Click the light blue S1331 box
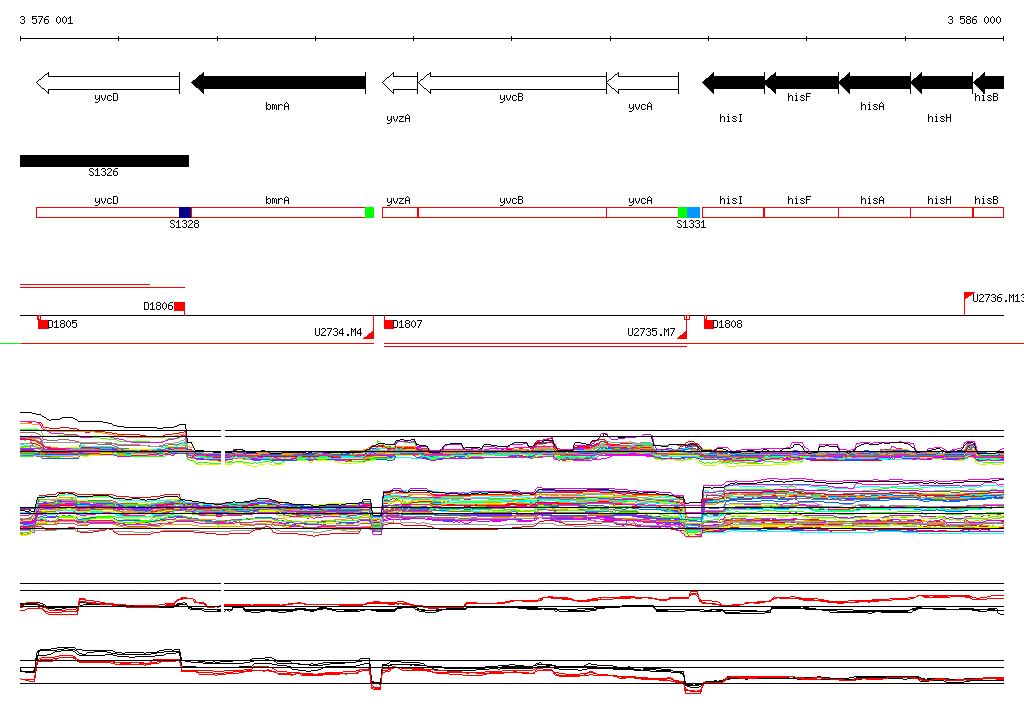Screen dimensions: 1024x714 click(694, 212)
